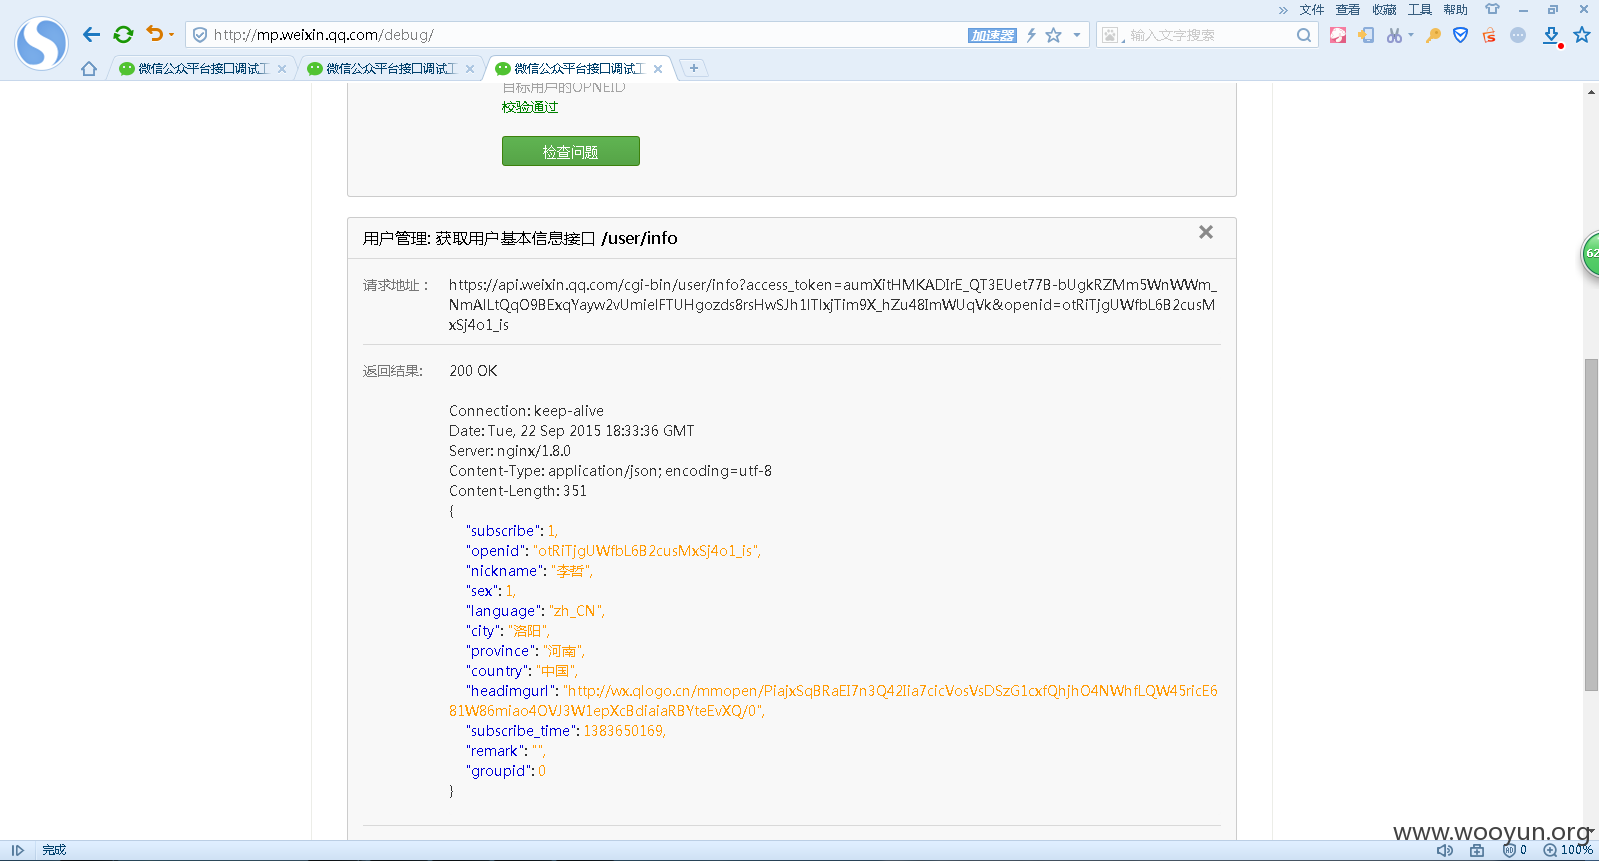The image size is (1599, 861).
Task: Expand the screenshot tool dropdown arrow
Action: (x=1411, y=35)
